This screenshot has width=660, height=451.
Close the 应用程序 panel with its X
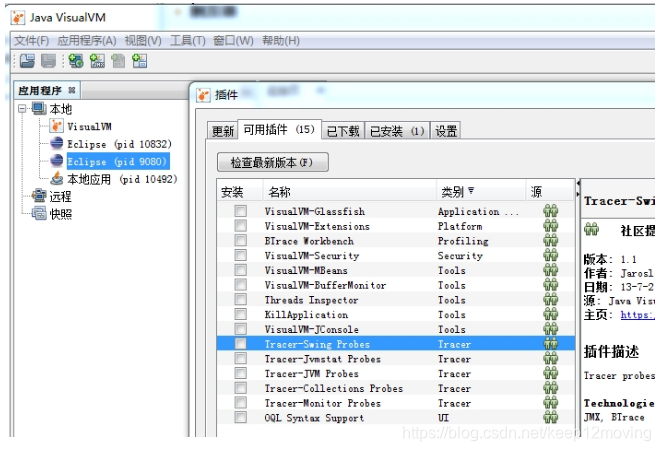[x=72, y=90]
